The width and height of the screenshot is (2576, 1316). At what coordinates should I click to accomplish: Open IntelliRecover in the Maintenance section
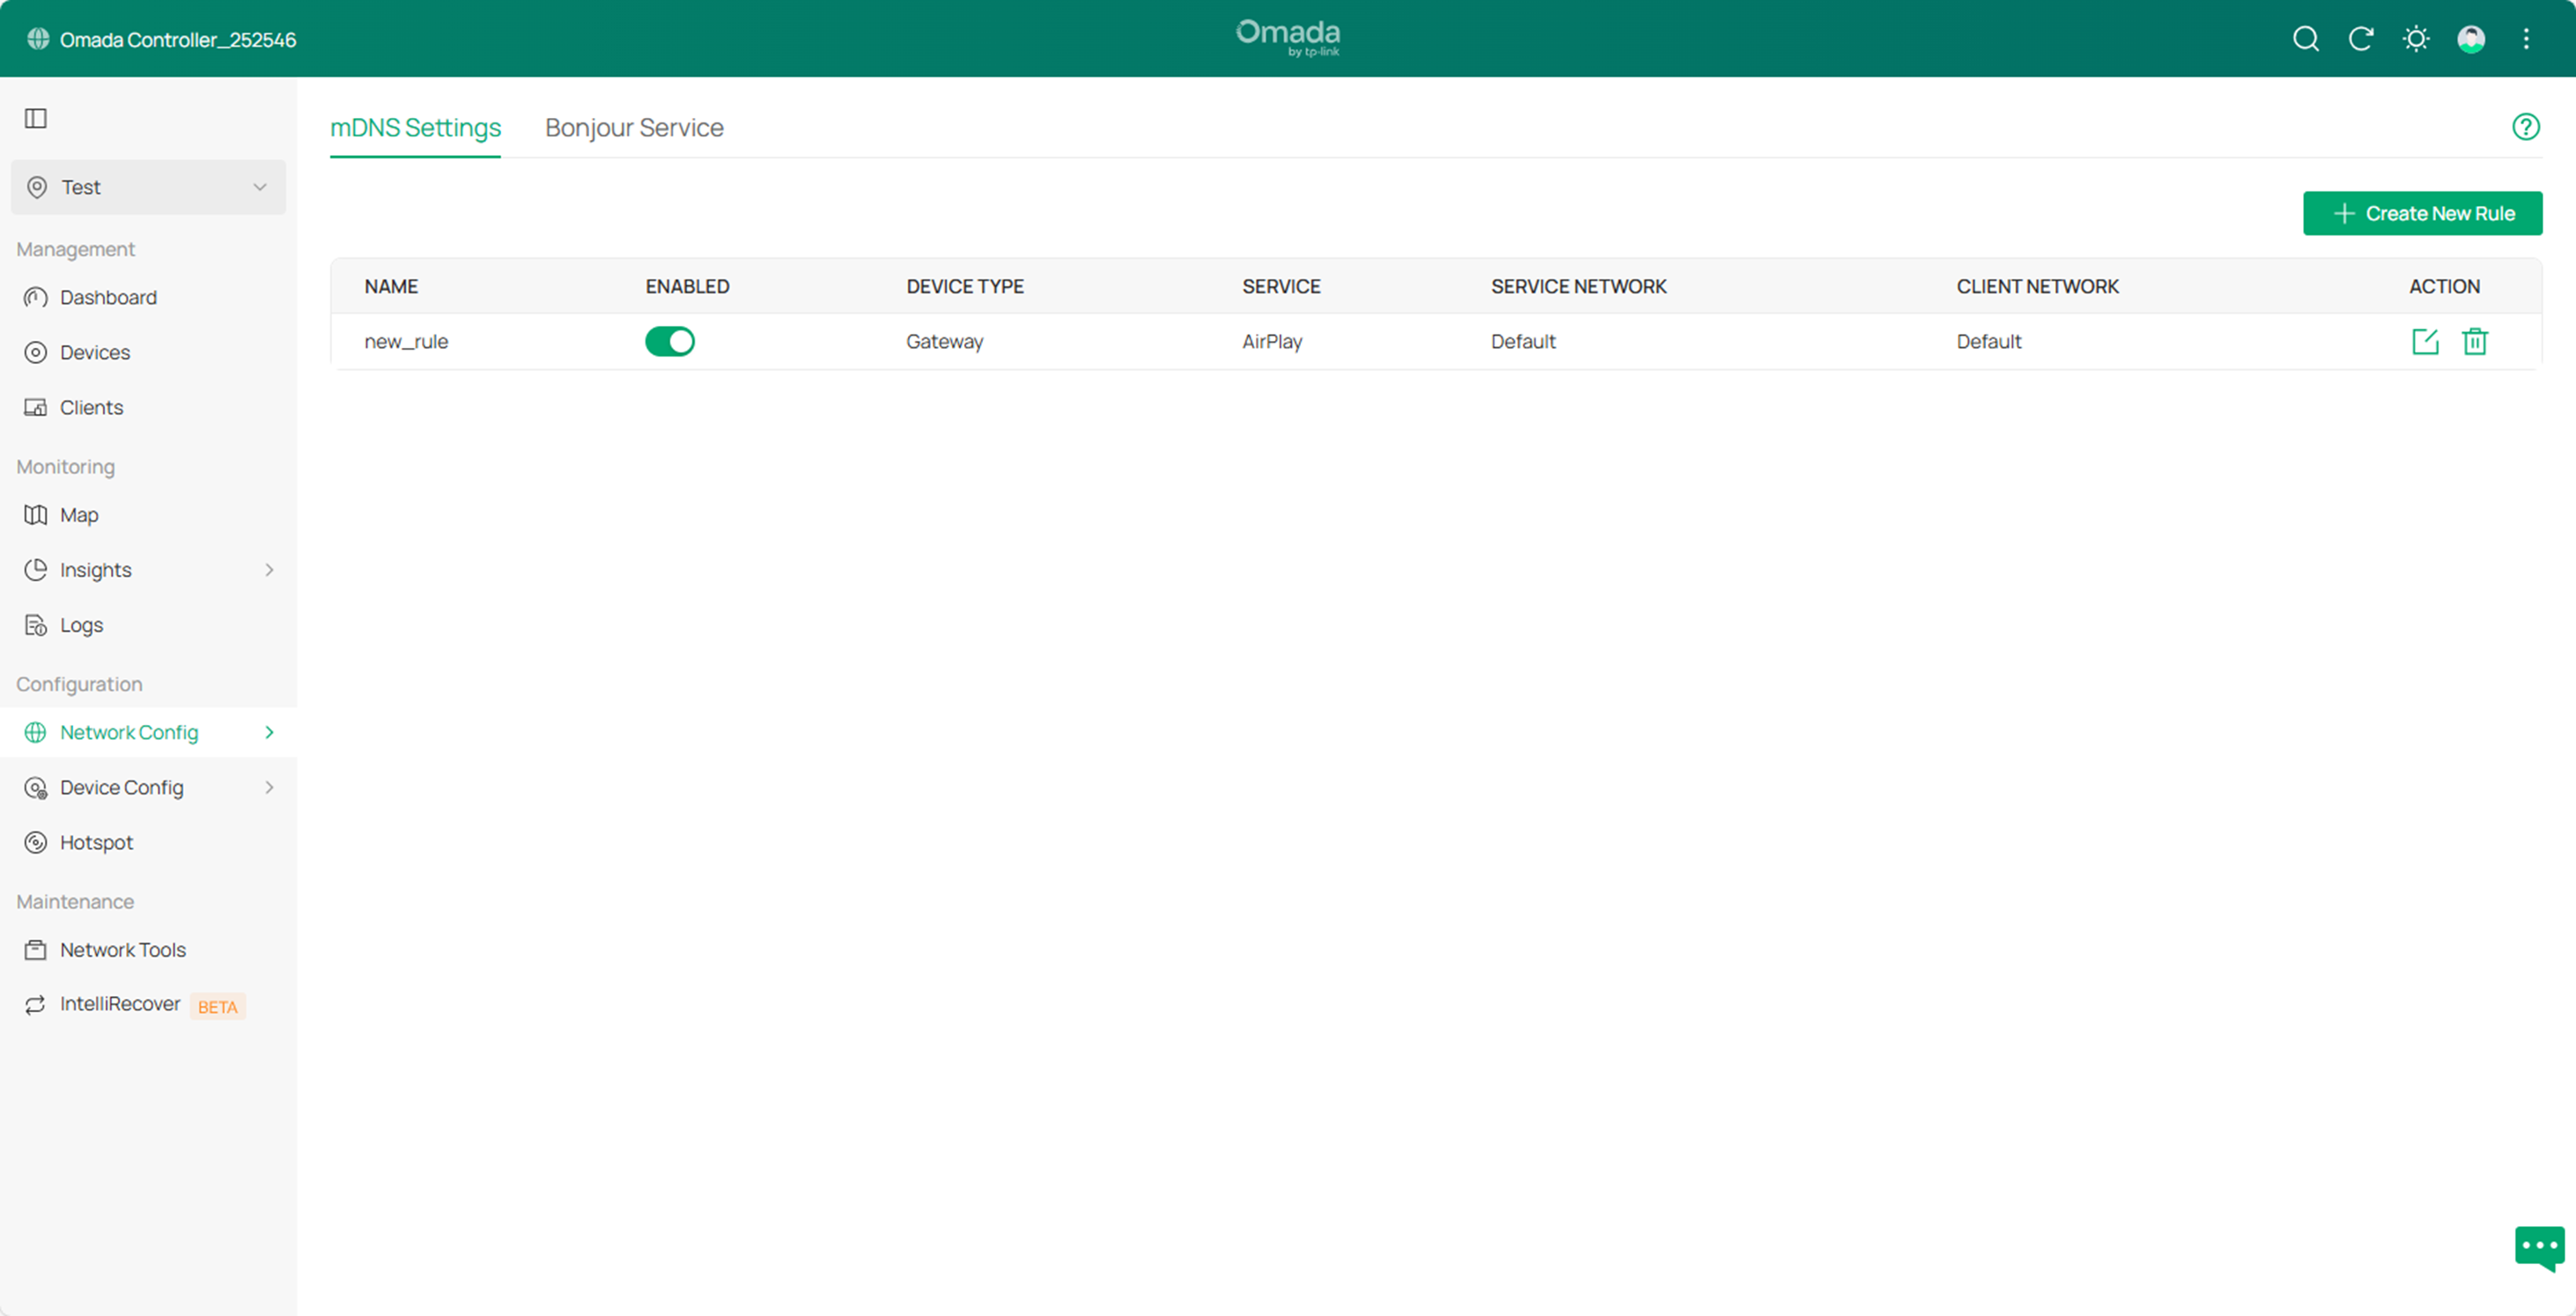[x=119, y=1004]
